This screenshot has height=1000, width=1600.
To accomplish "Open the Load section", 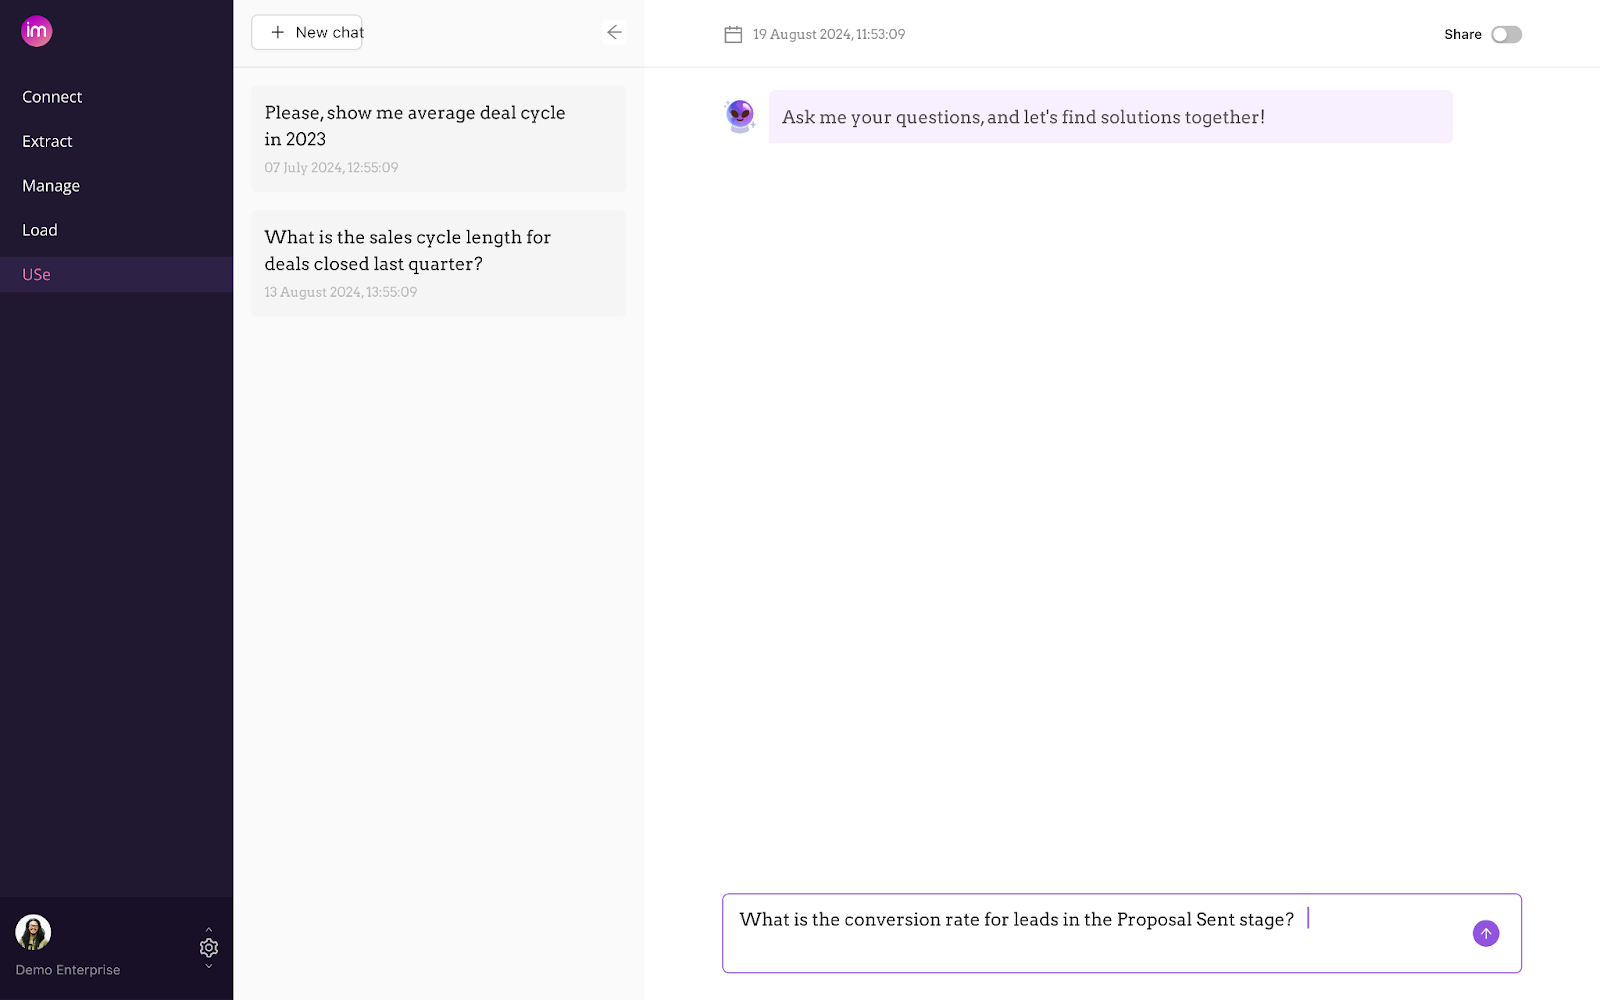I will tap(40, 230).
